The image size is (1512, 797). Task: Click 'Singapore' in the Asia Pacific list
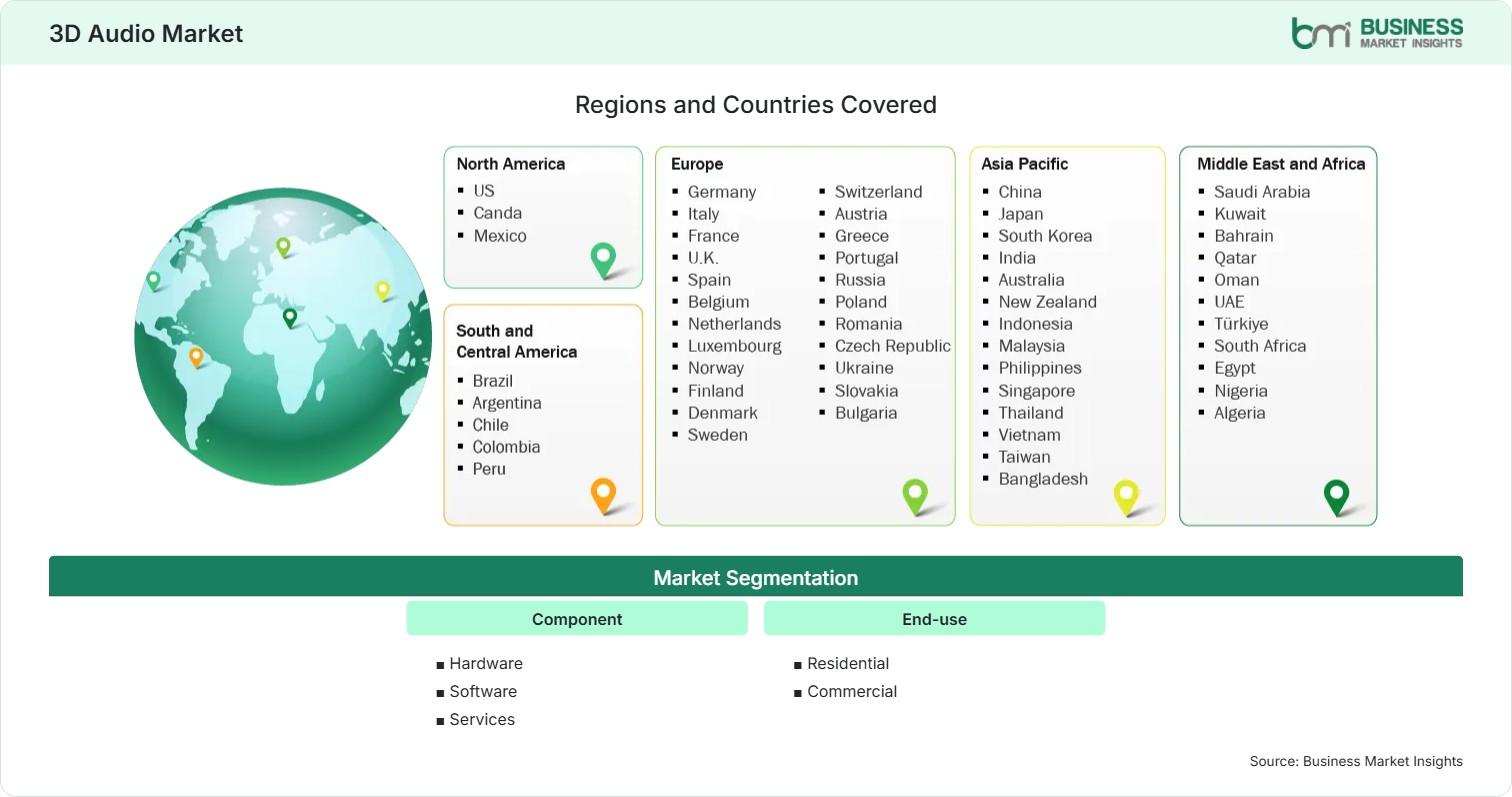1037,390
